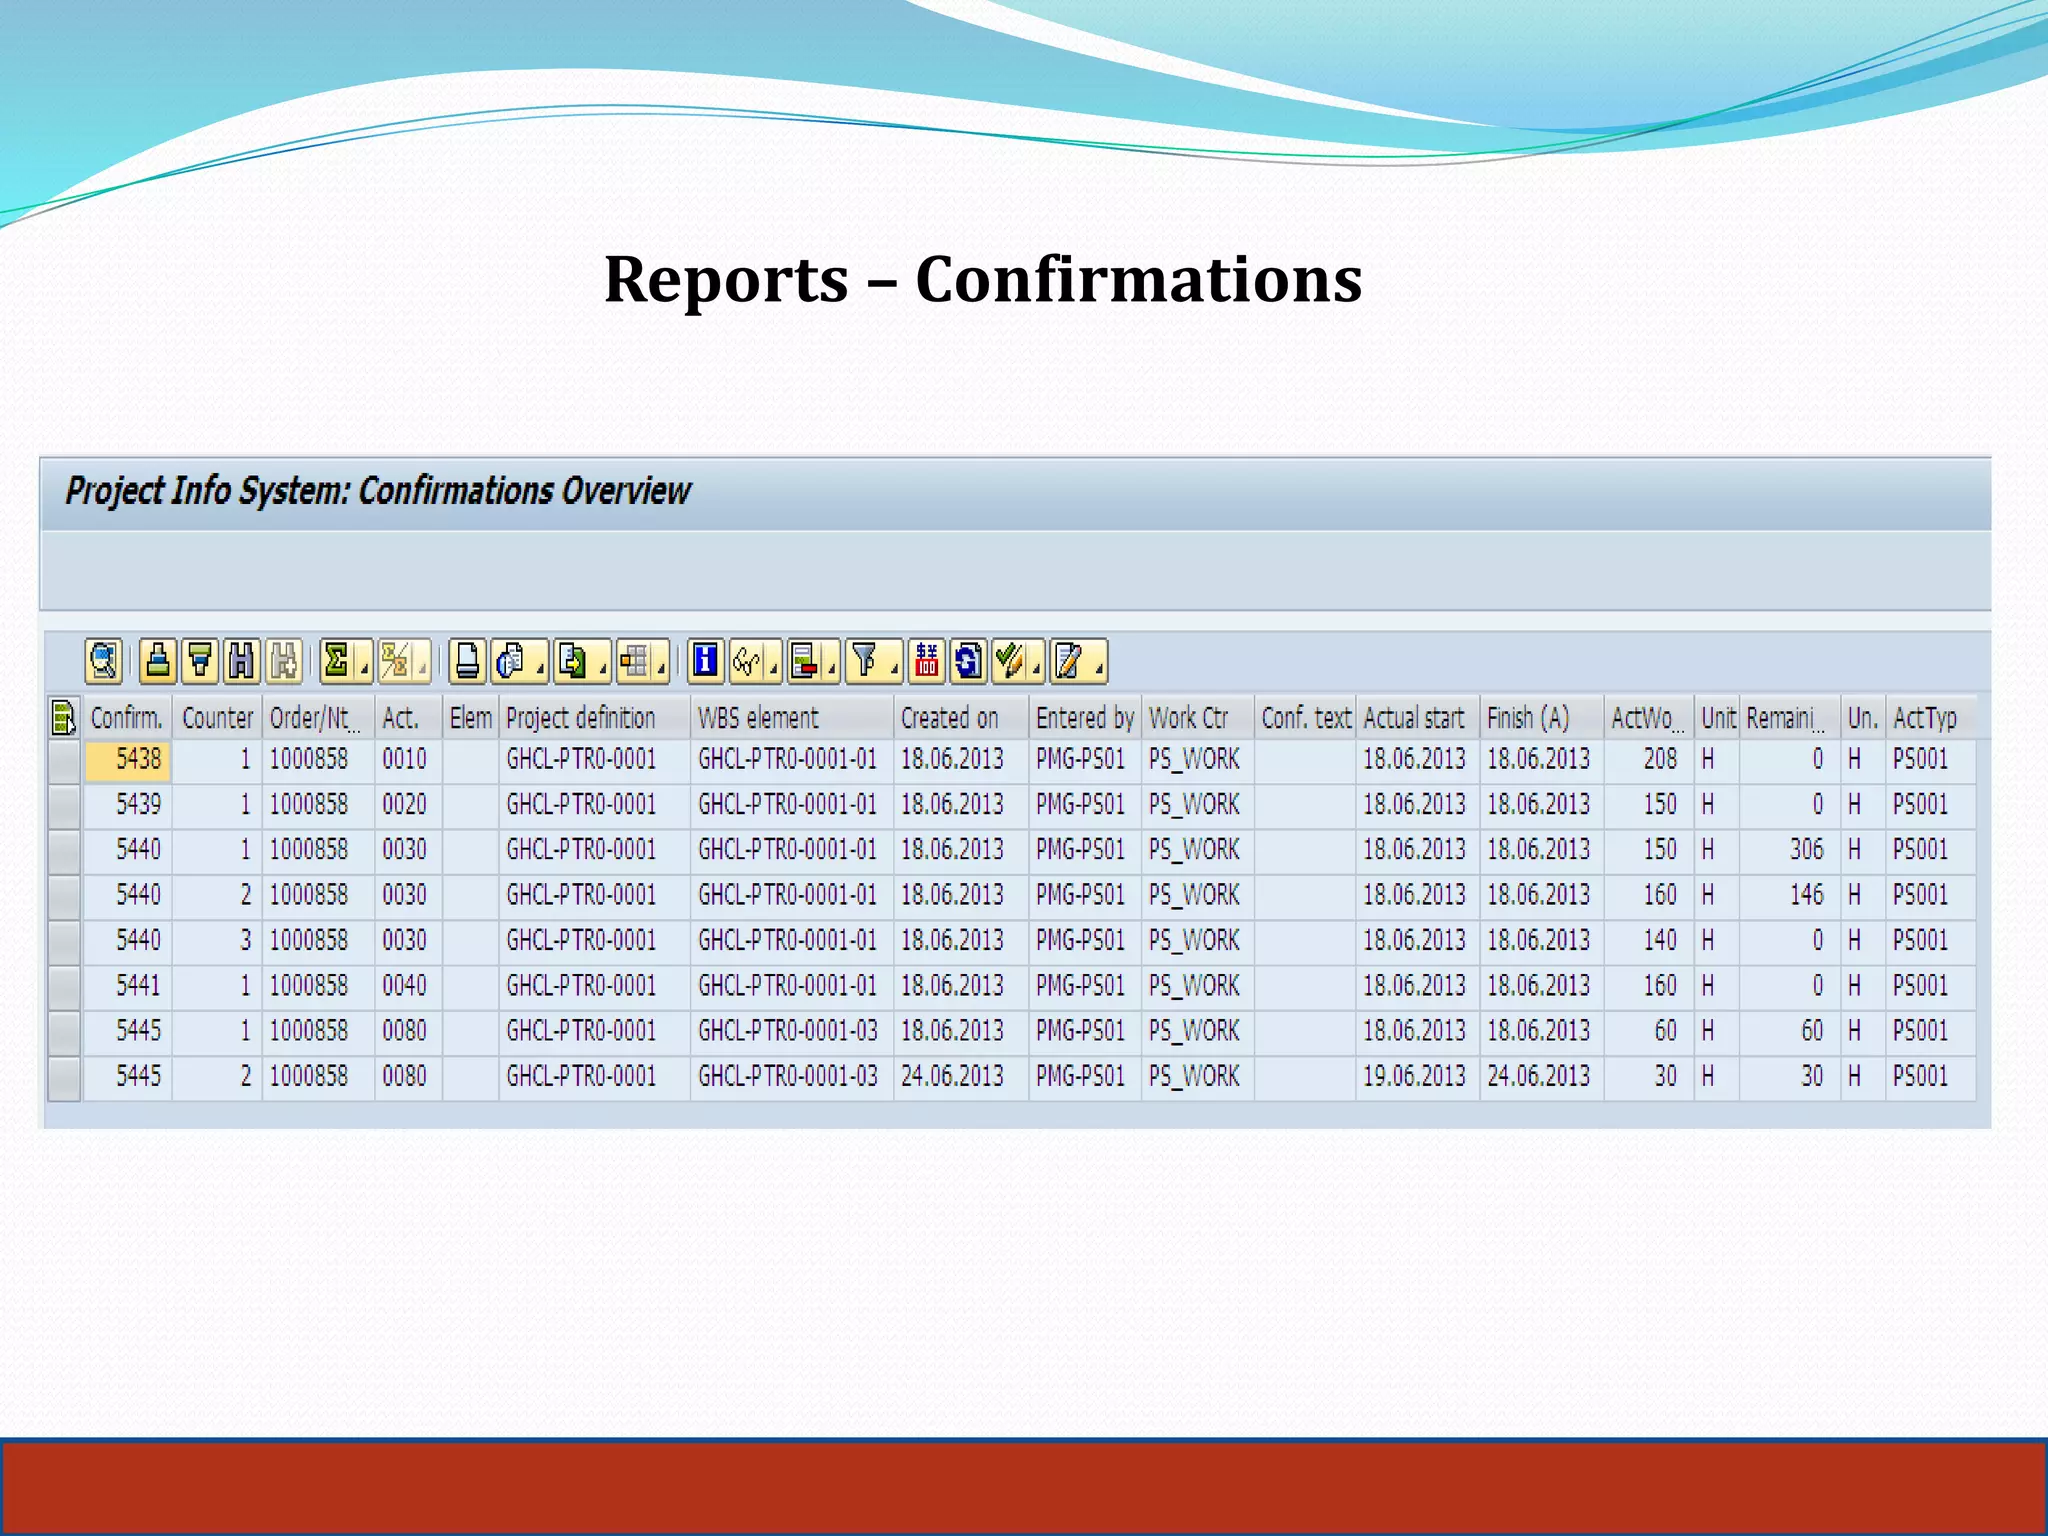This screenshot has height=1536, width=2048.
Task: Click the Project definition column header
Action: coord(595,717)
